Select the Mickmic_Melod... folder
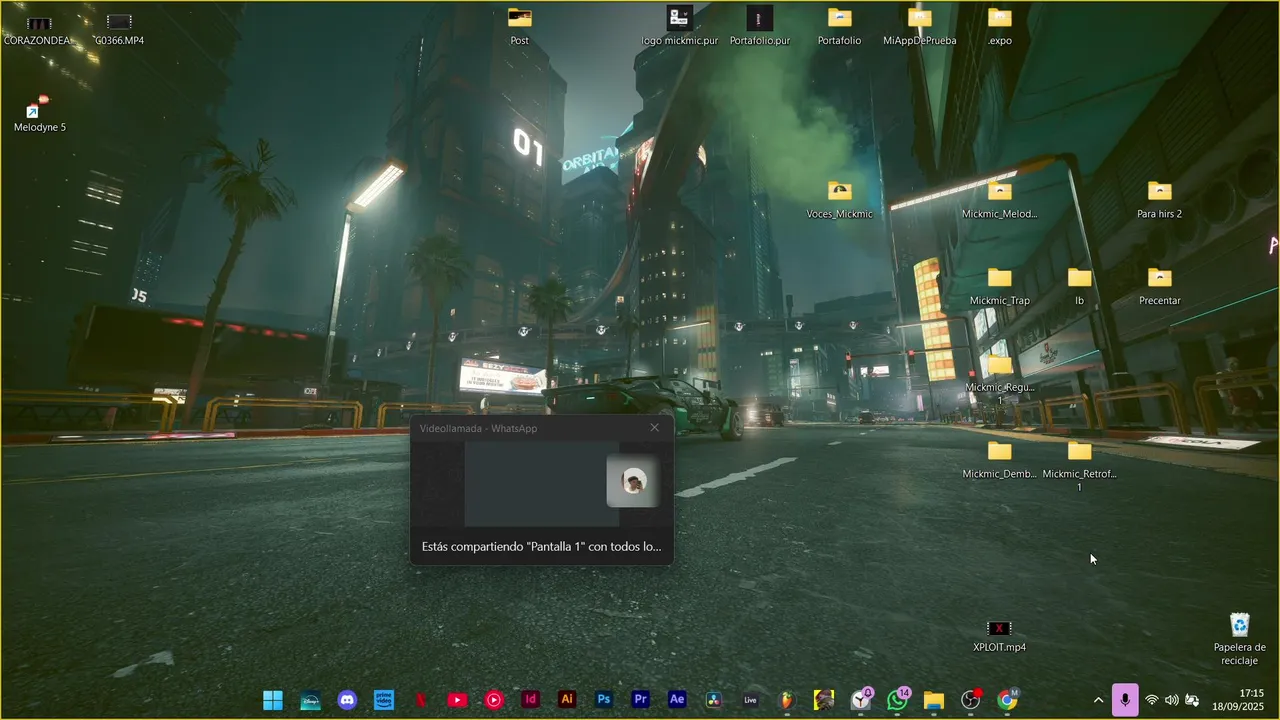 pos(1000,200)
